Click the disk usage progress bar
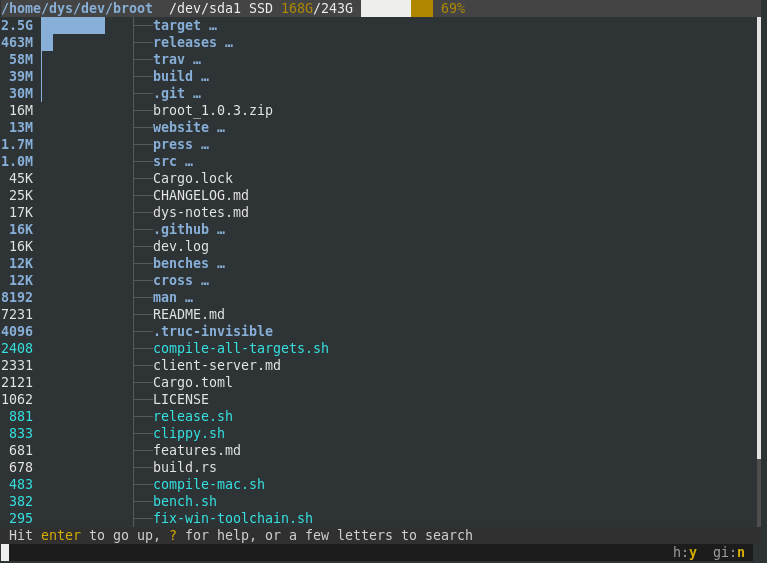Screen dimensions: 767x563 point(397,8)
